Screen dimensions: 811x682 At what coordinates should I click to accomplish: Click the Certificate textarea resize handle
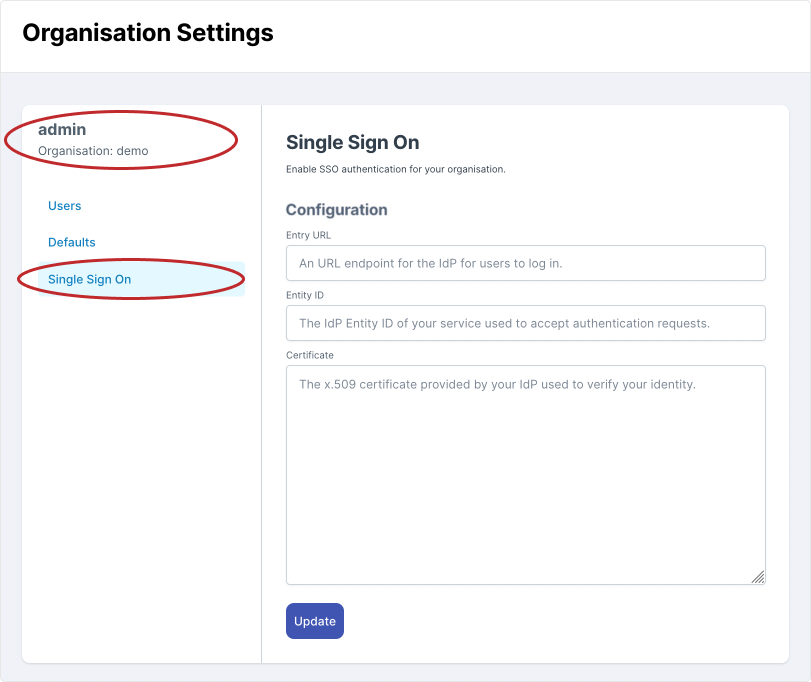[x=758, y=577]
